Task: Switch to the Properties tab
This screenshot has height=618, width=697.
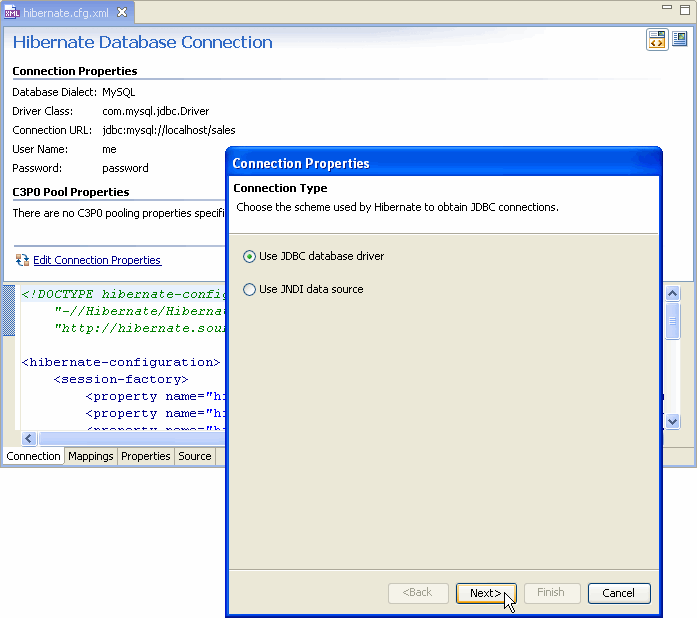Action: click(145, 457)
